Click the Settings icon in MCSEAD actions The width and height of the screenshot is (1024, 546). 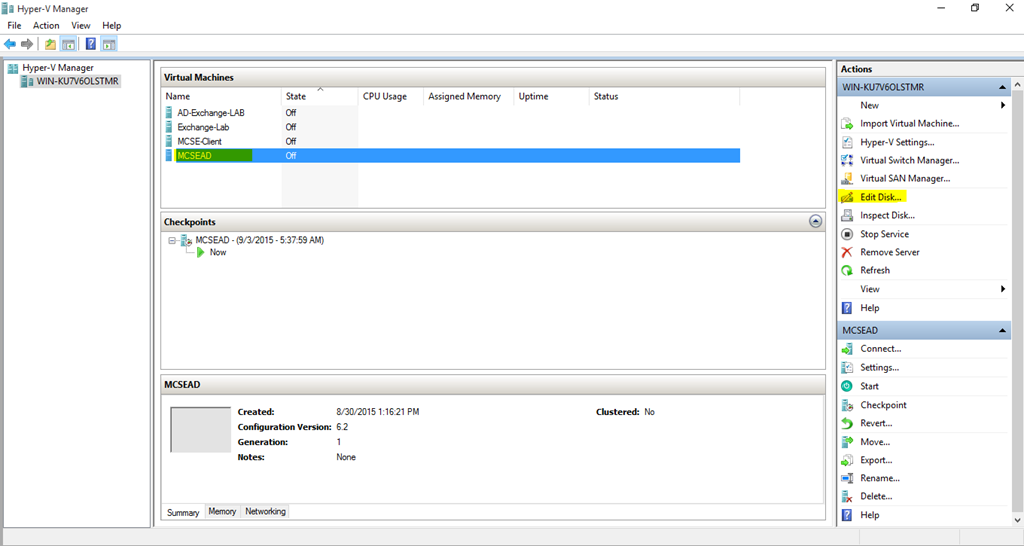pos(847,368)
